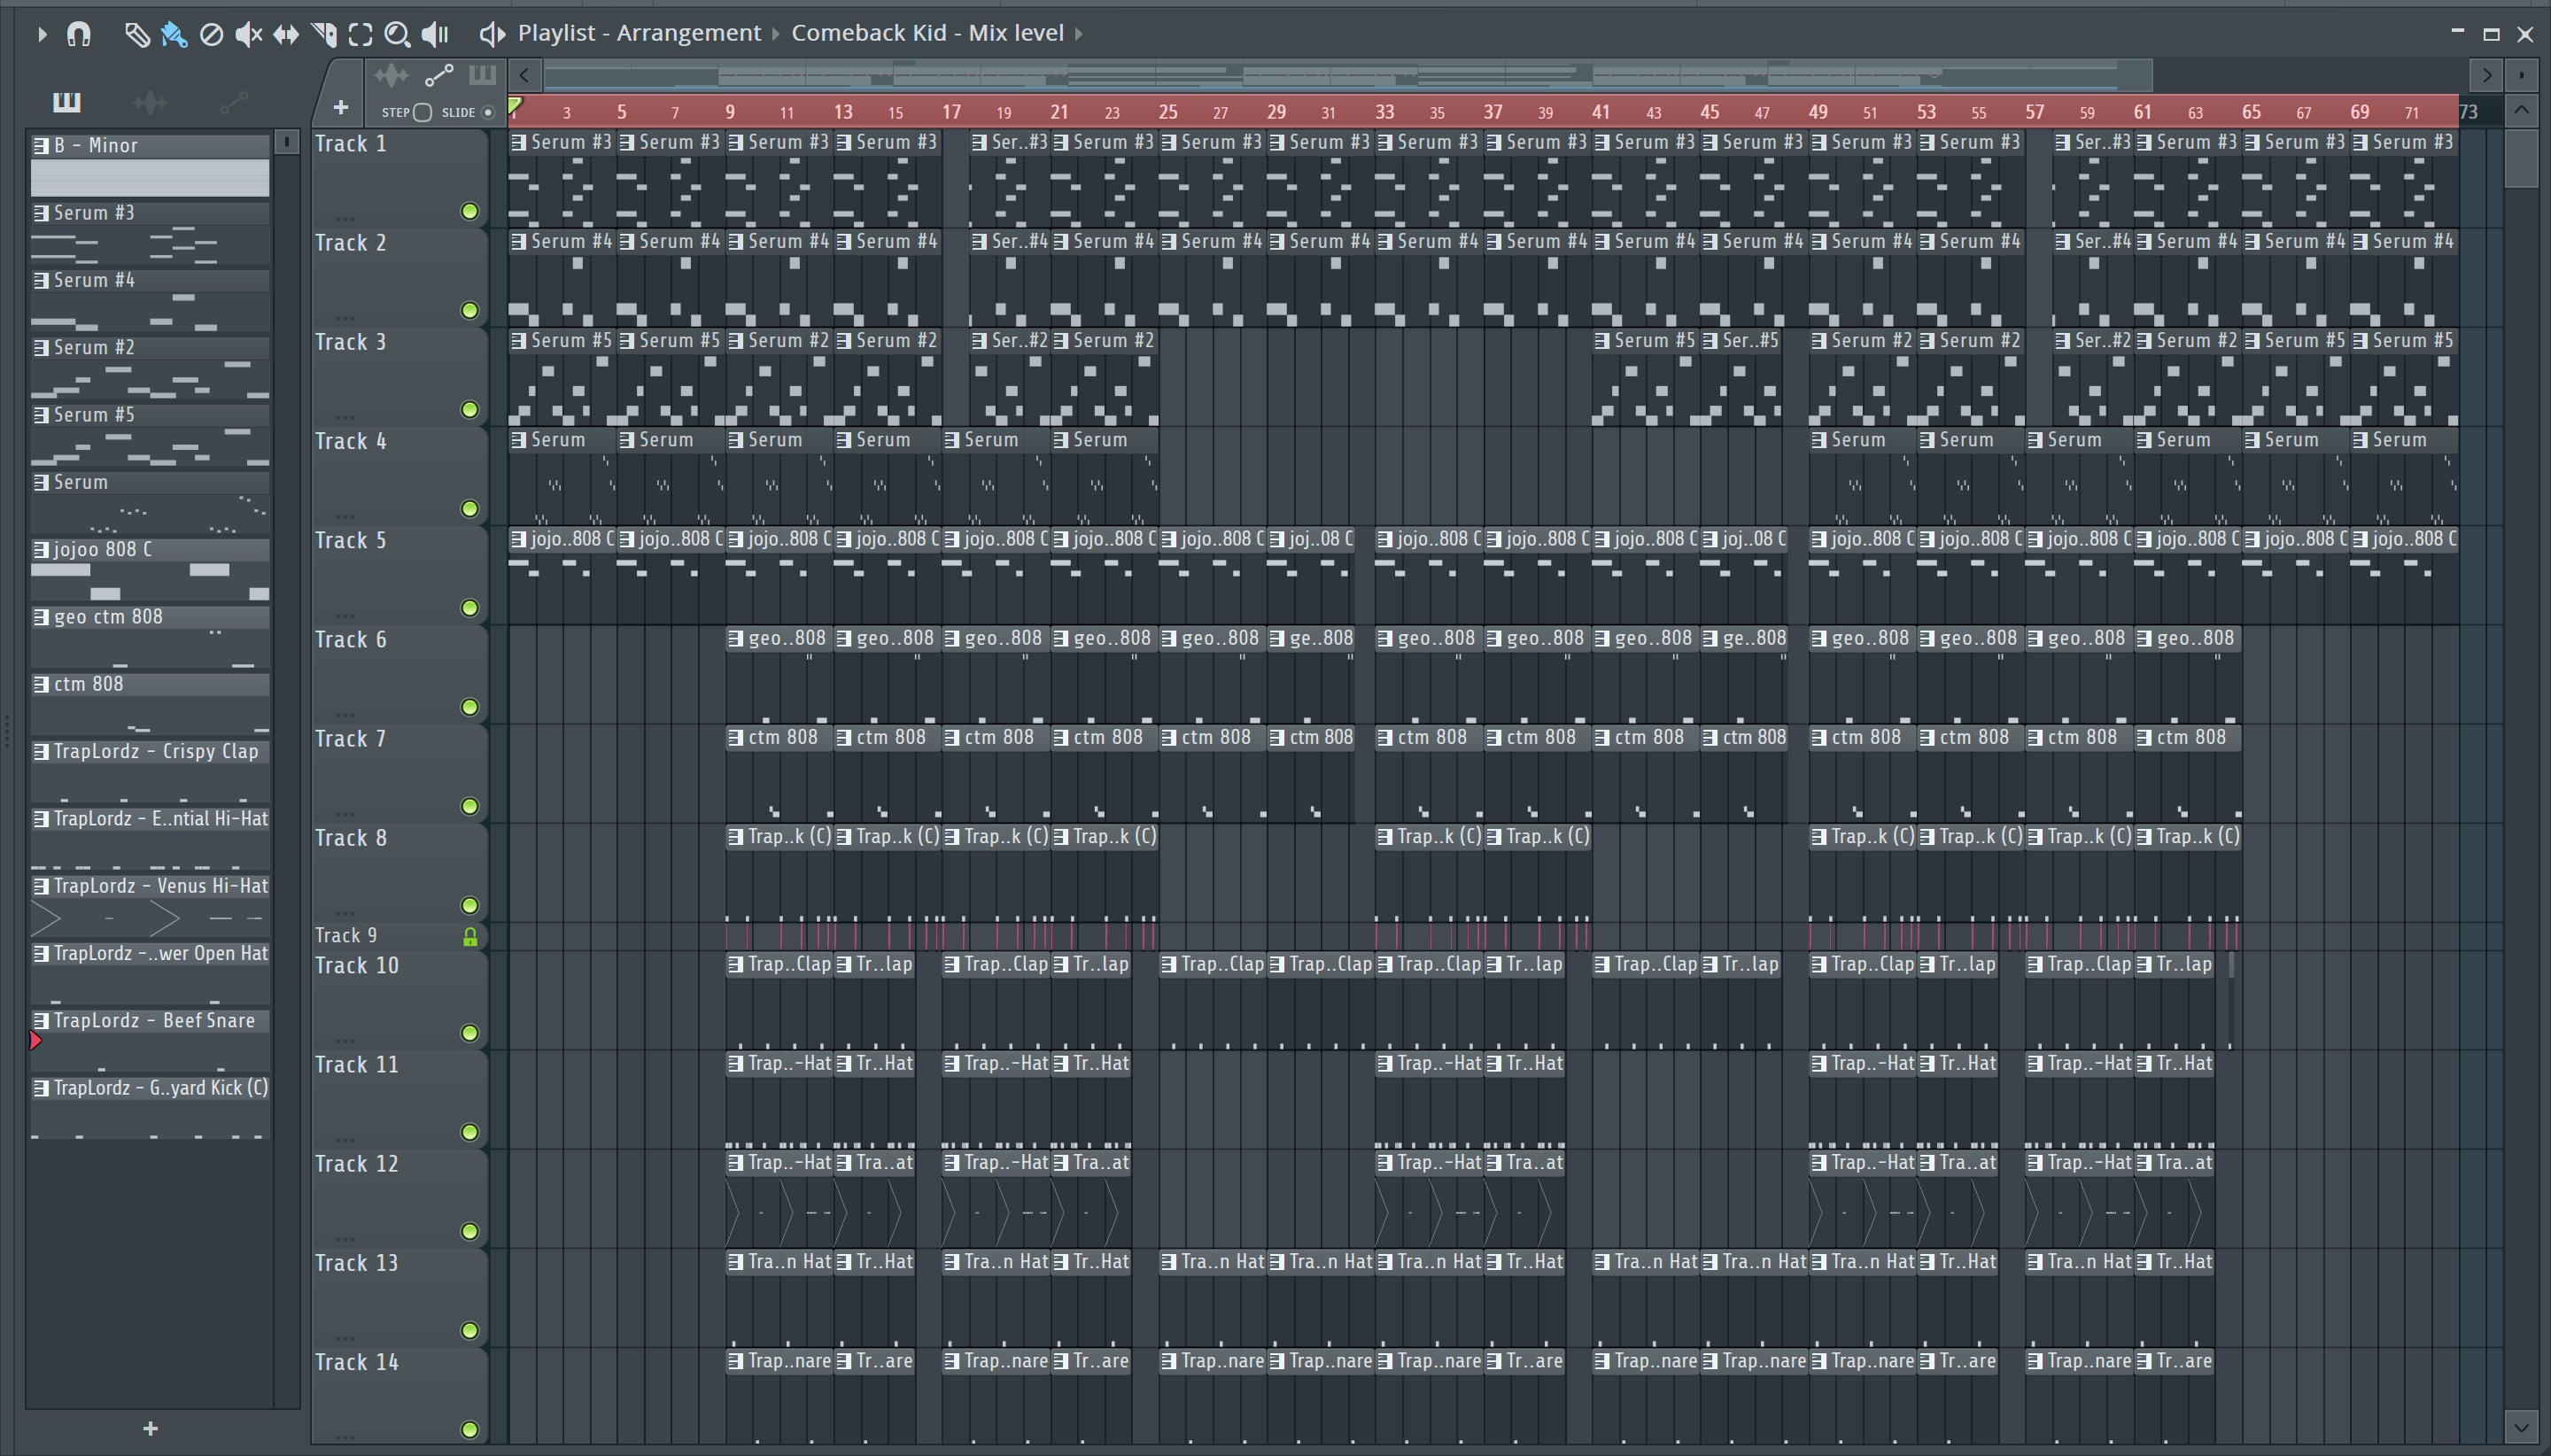The height and width of the screenshot is (1456, 2551).
Task: Click bar 33 on the timeline ruler
Action: pos(1384,112)
